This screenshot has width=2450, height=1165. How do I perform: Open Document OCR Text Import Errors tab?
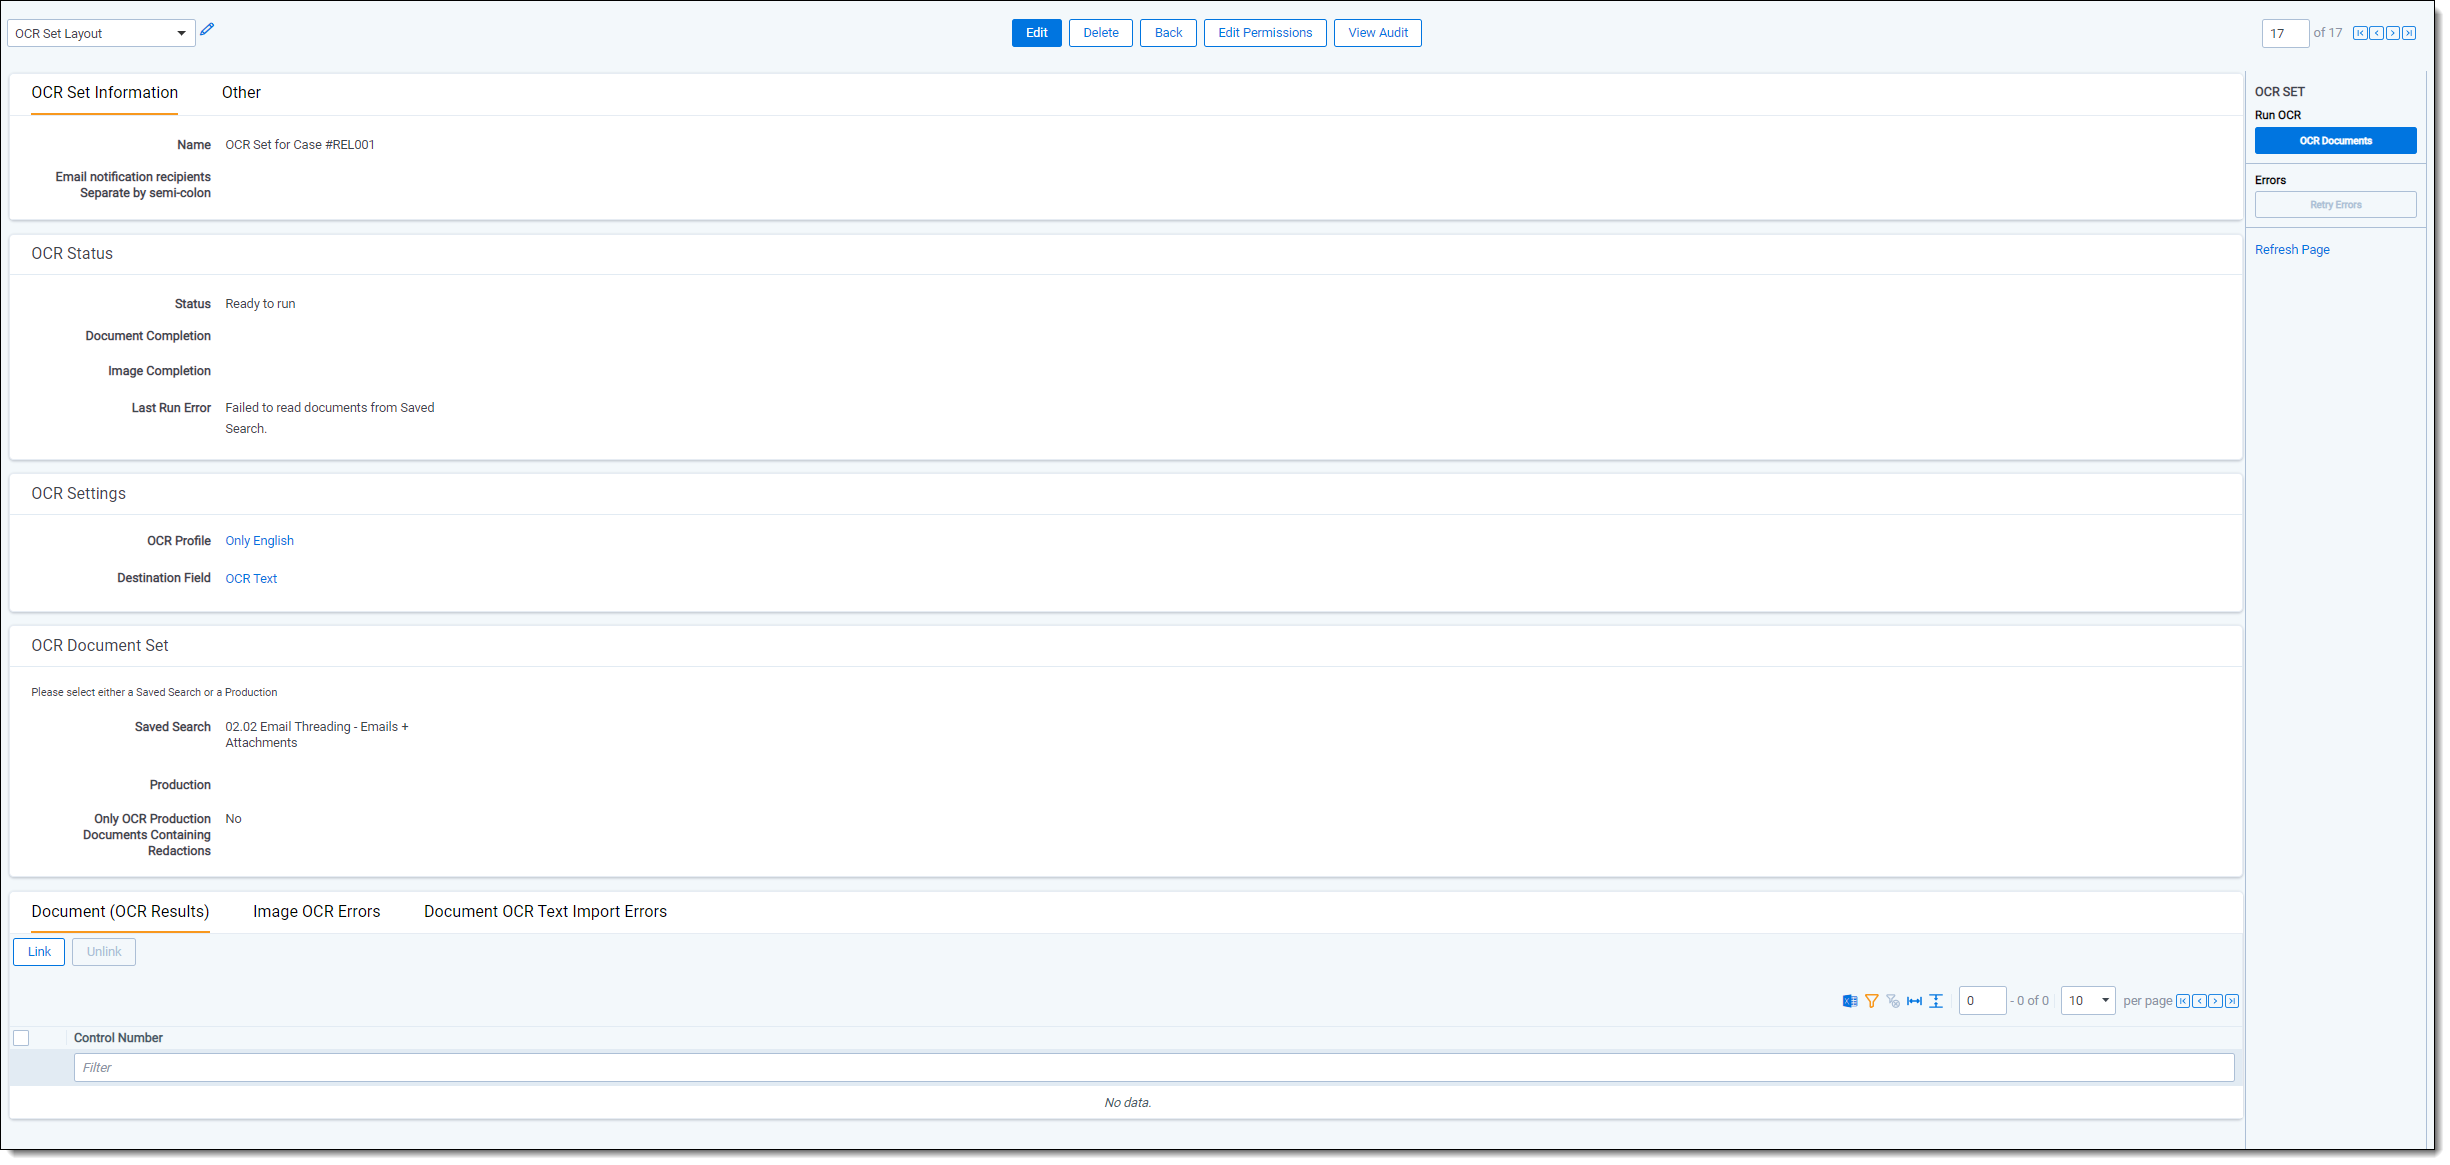545,913
